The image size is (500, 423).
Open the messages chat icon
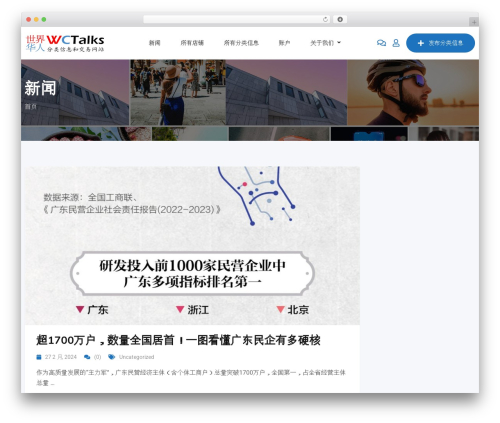[x=381, y=43]
